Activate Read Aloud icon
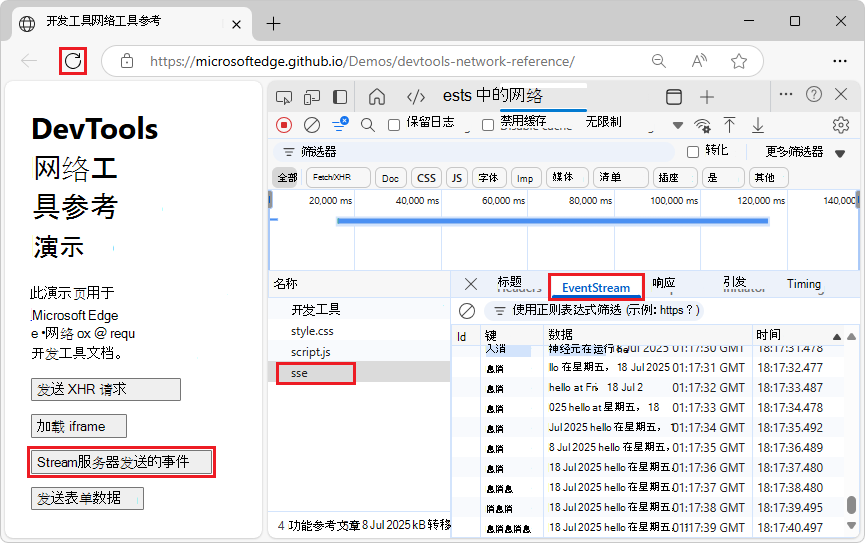 pos(699,61)
